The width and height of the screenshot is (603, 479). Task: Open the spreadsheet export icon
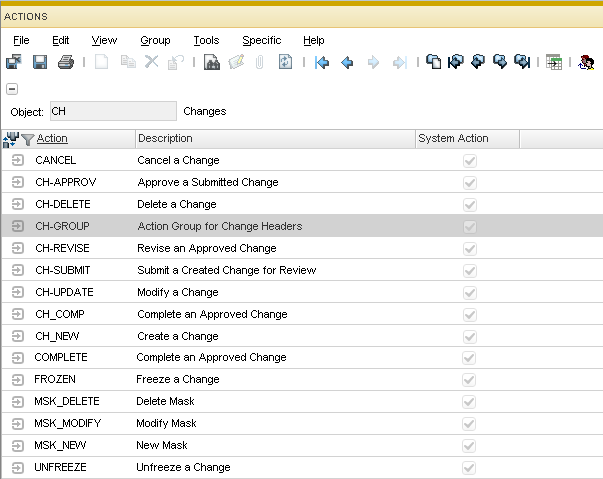[554, 63]
